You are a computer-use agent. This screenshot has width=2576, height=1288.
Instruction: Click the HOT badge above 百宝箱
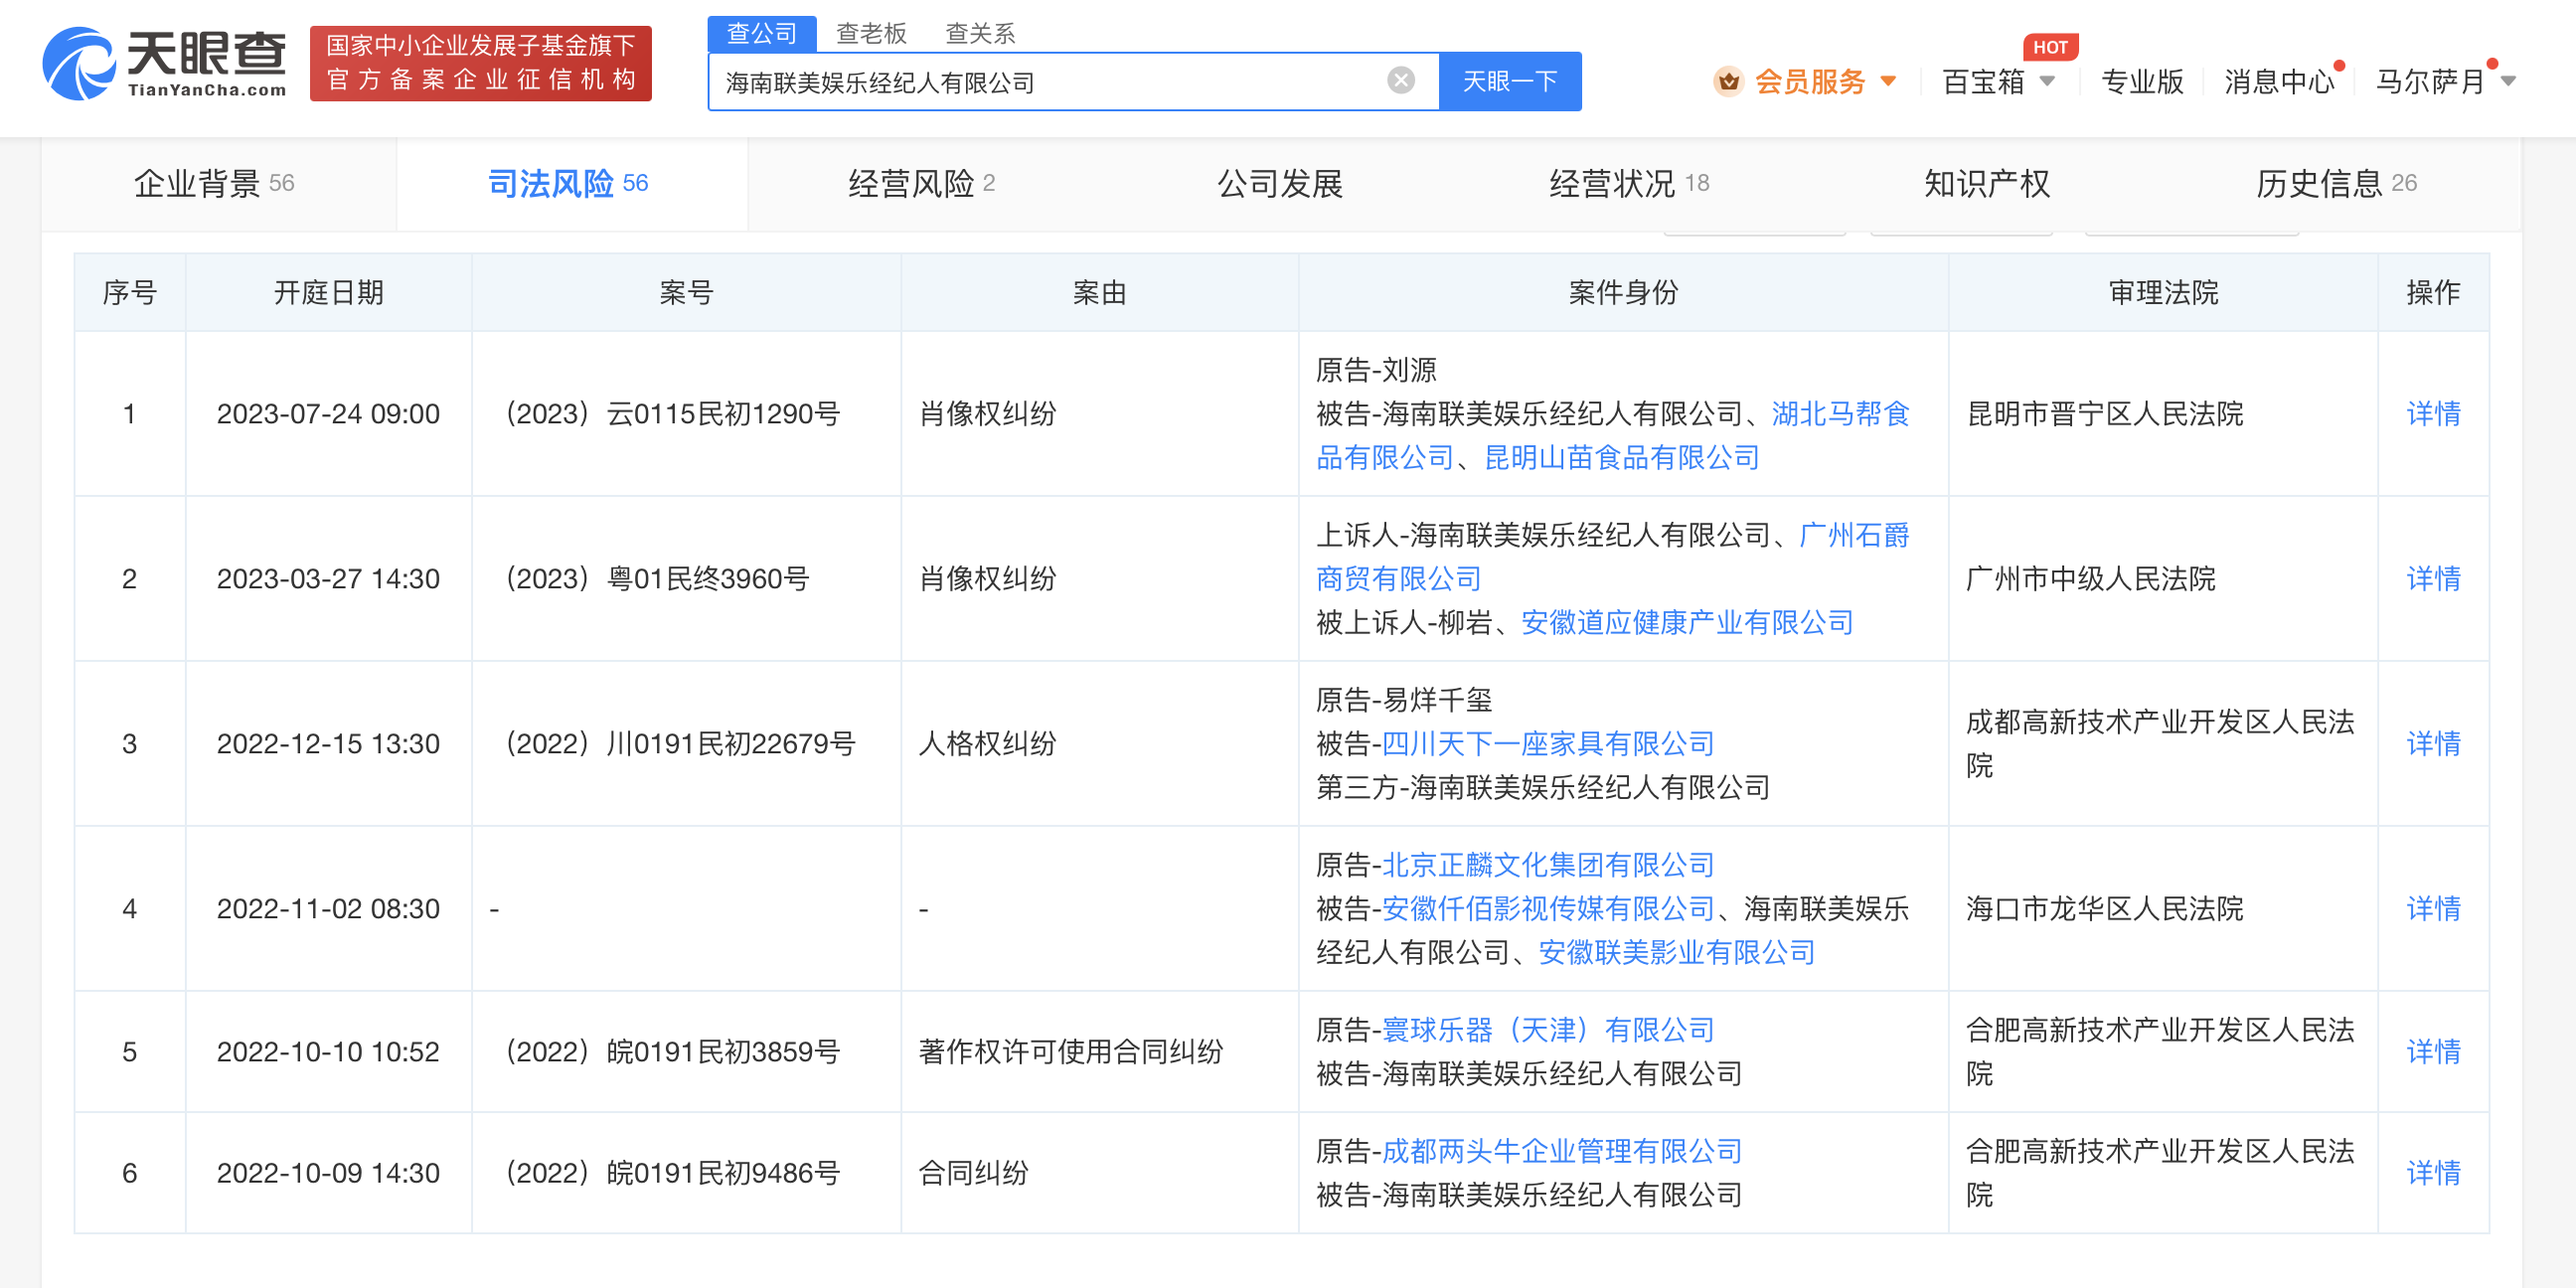pyautogui.click(x=2049, y=47)
